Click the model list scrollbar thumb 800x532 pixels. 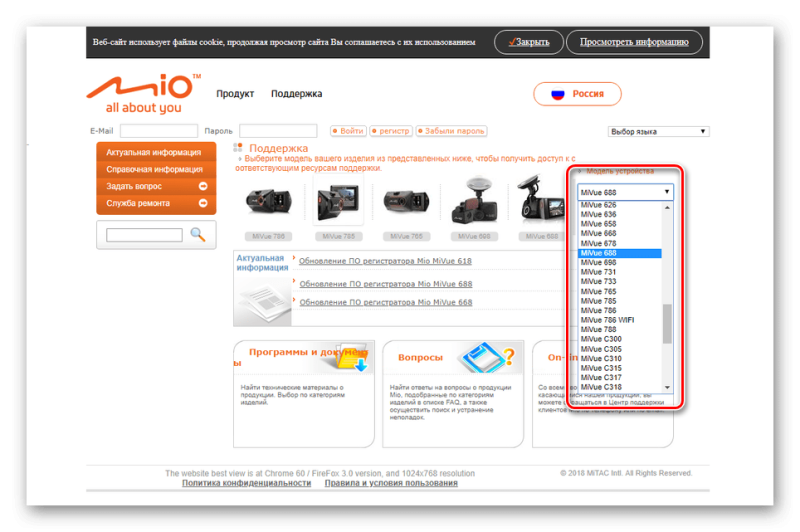point(667,324)
